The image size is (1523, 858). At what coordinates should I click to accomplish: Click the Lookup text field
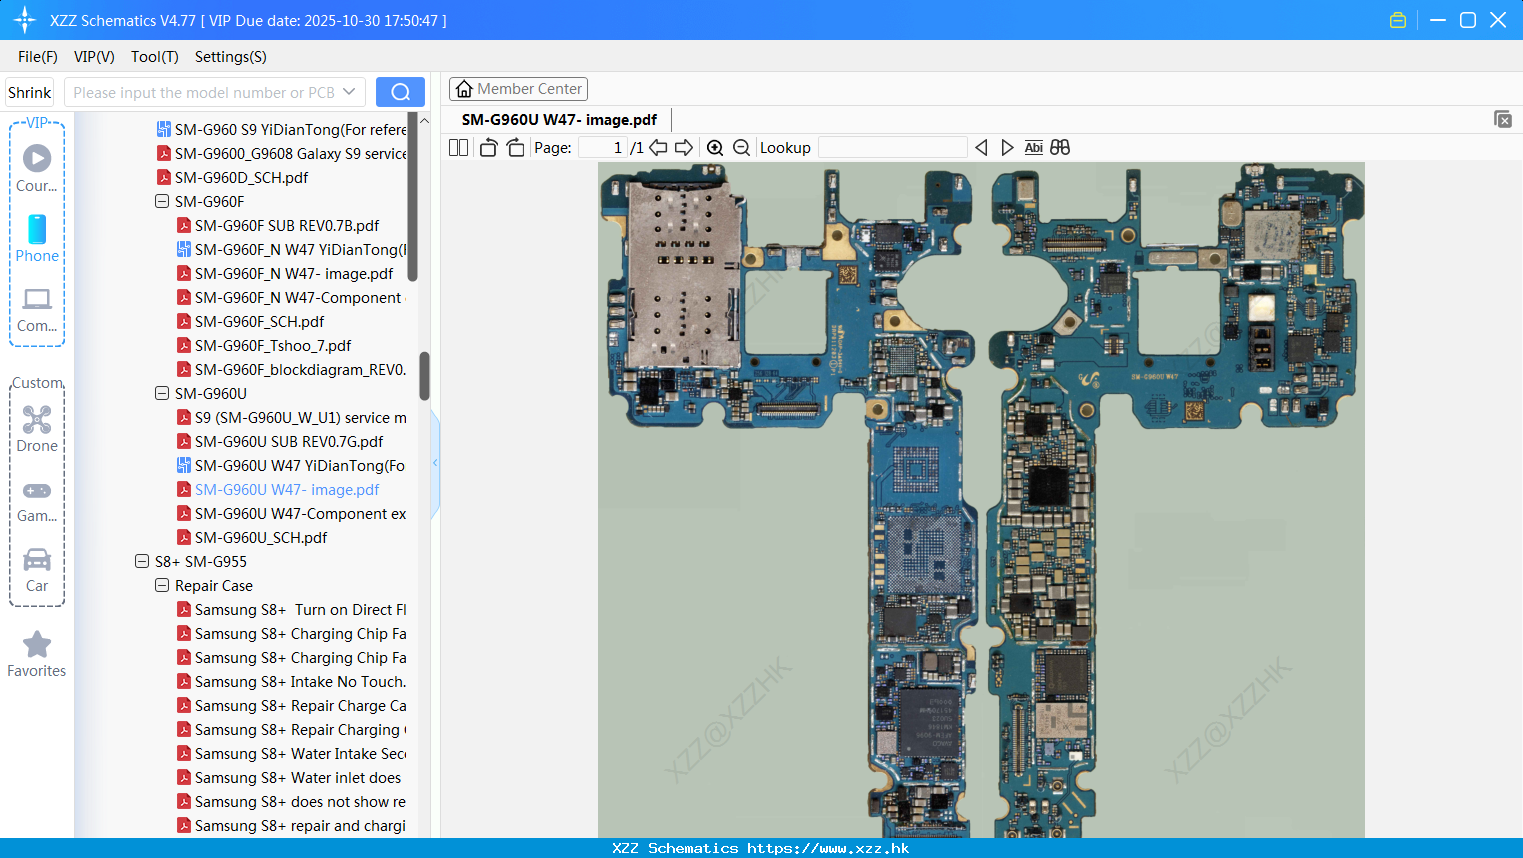[892, 147]
